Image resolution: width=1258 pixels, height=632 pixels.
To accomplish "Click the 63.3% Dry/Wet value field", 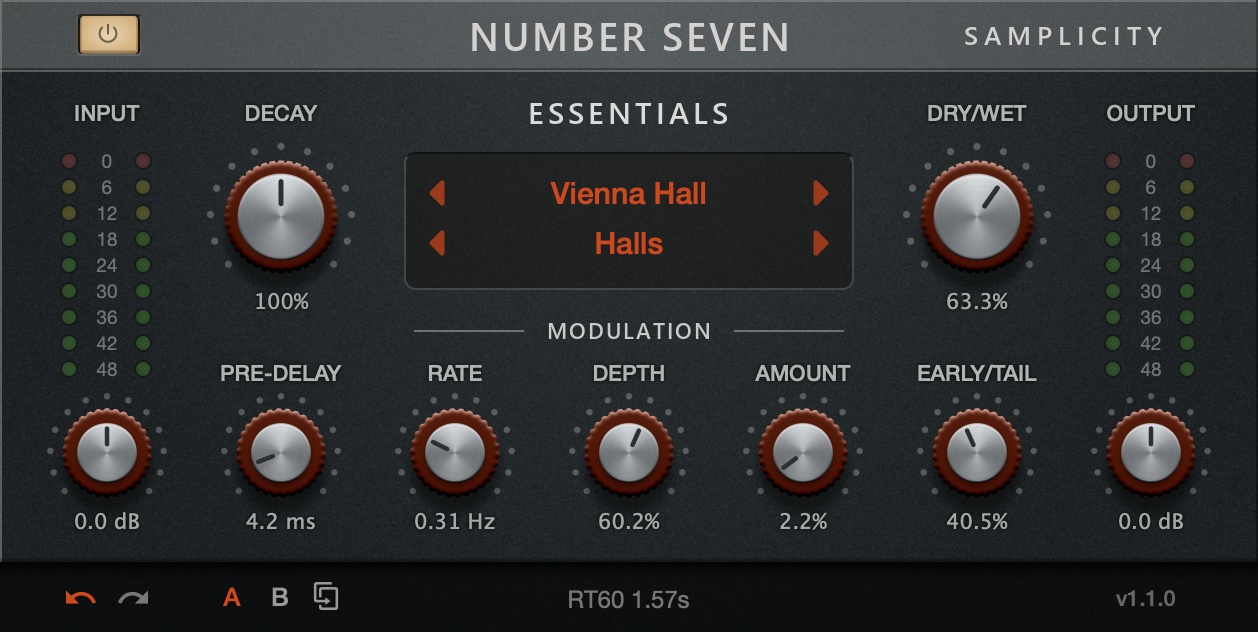I will tap(976, 301).
